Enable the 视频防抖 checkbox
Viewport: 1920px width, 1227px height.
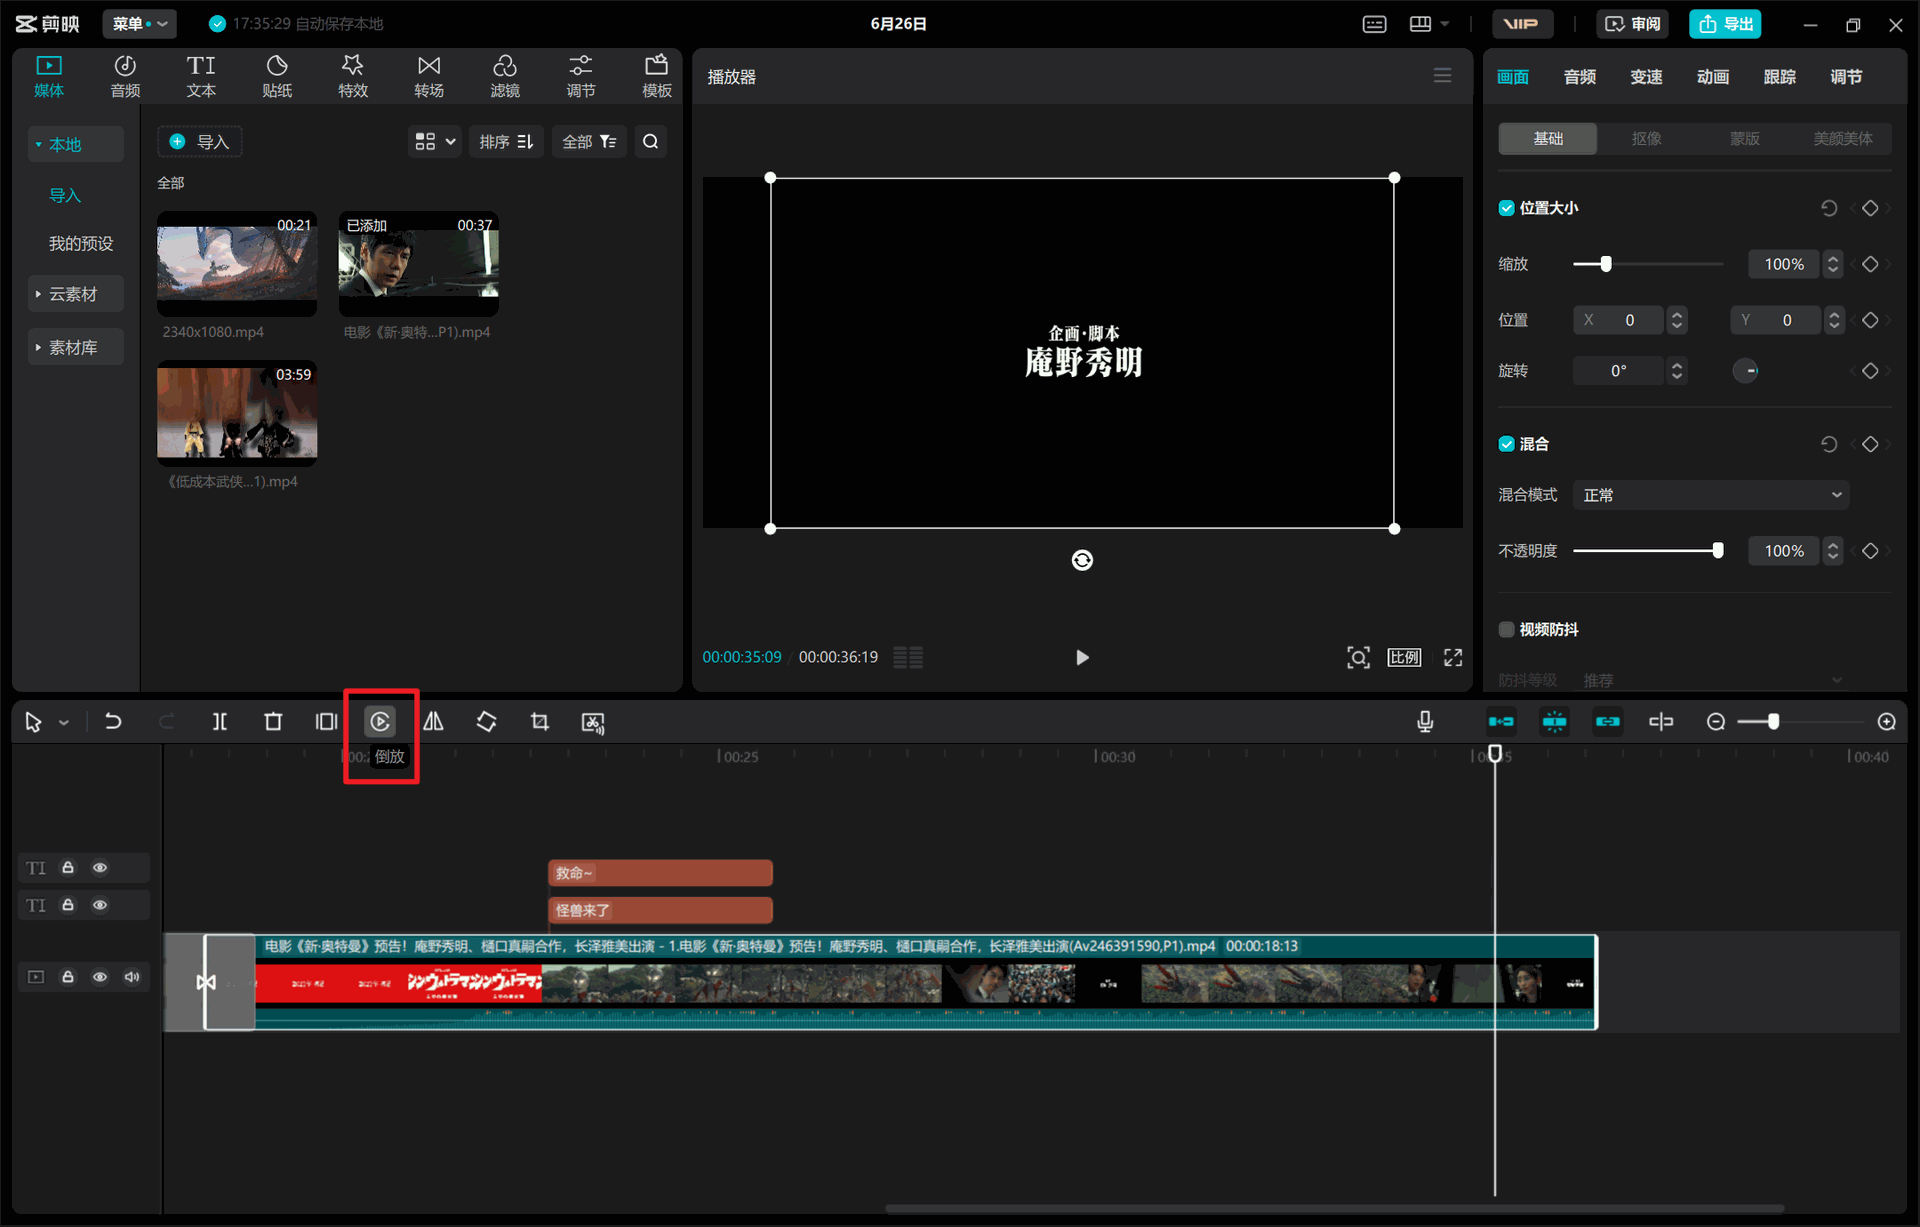click(1506, 629)
